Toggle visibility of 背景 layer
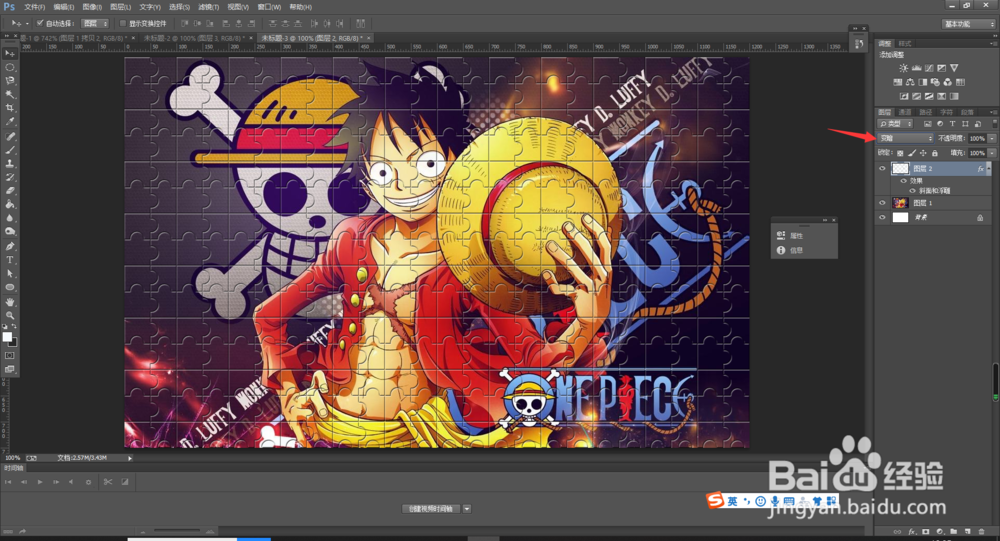This screenshot has width=1000, height=541. click(x=882, y=218)
